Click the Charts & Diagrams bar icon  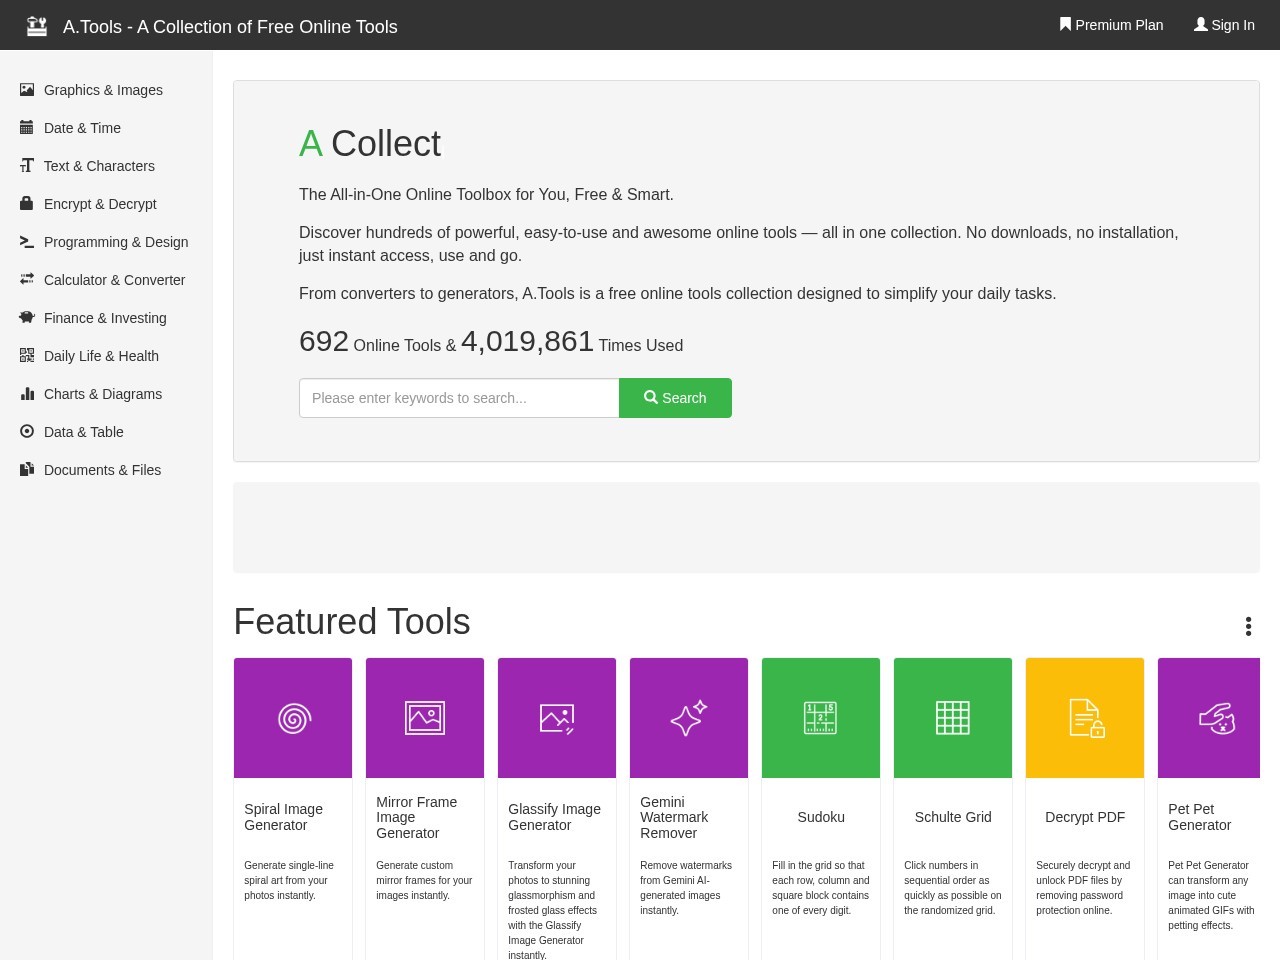[x=27, y=394]
